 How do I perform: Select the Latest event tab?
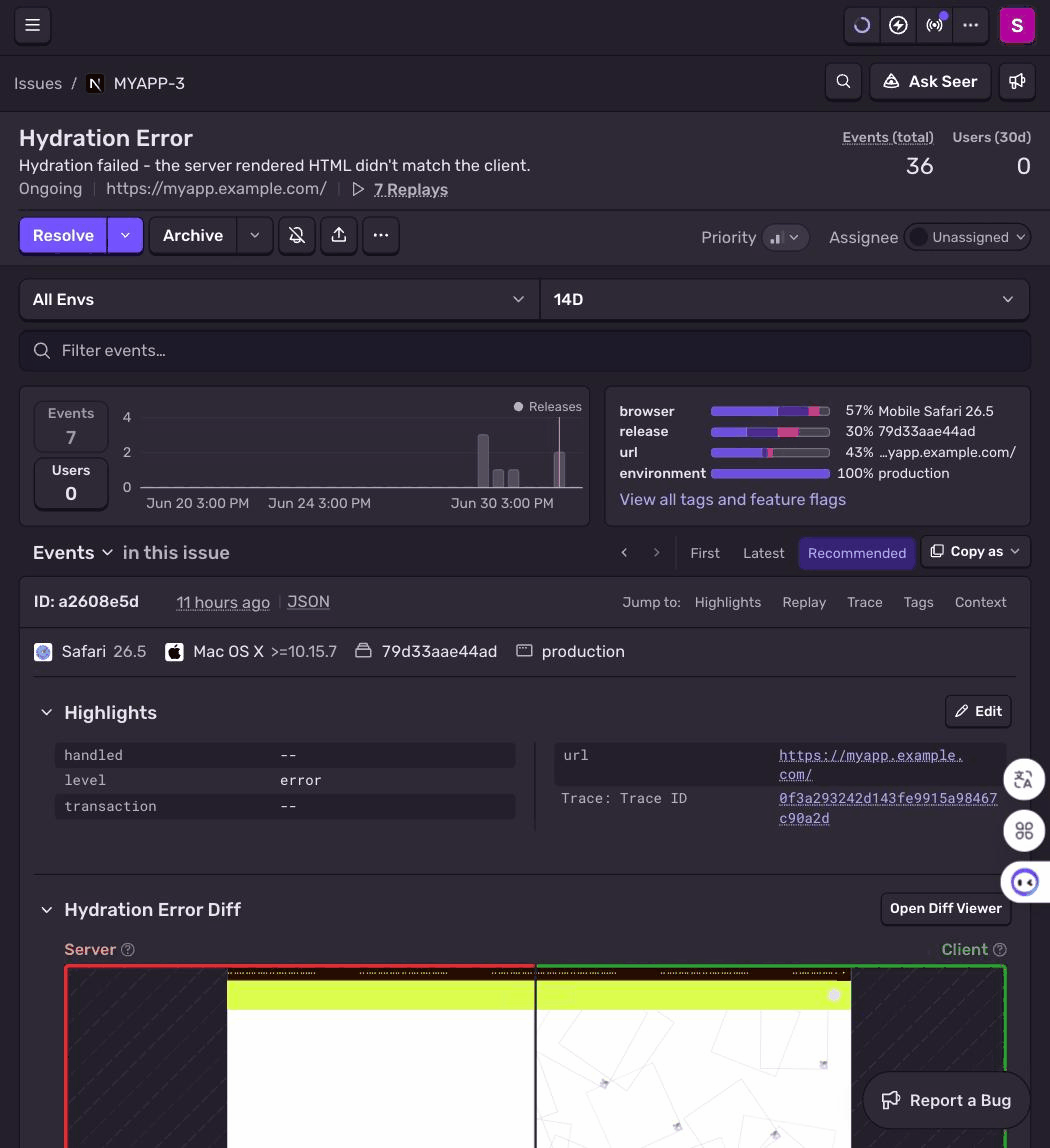[x=764, y=553]
